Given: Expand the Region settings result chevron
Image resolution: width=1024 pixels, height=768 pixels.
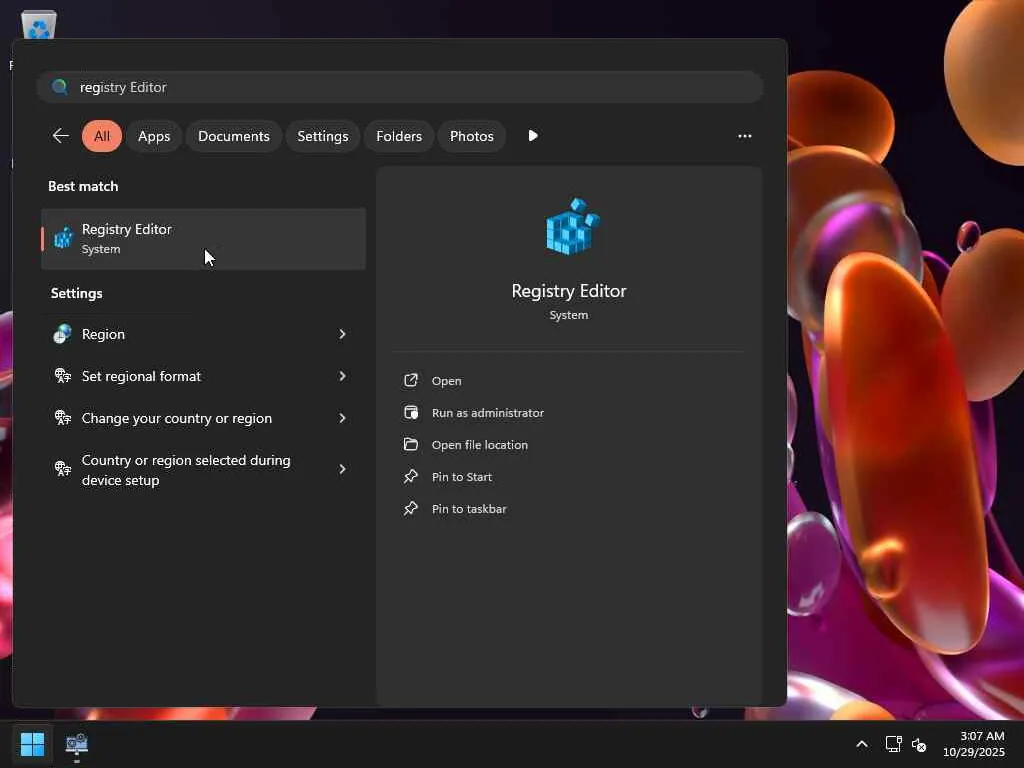Looking at the screenshot, I should [x=342, y=334].
